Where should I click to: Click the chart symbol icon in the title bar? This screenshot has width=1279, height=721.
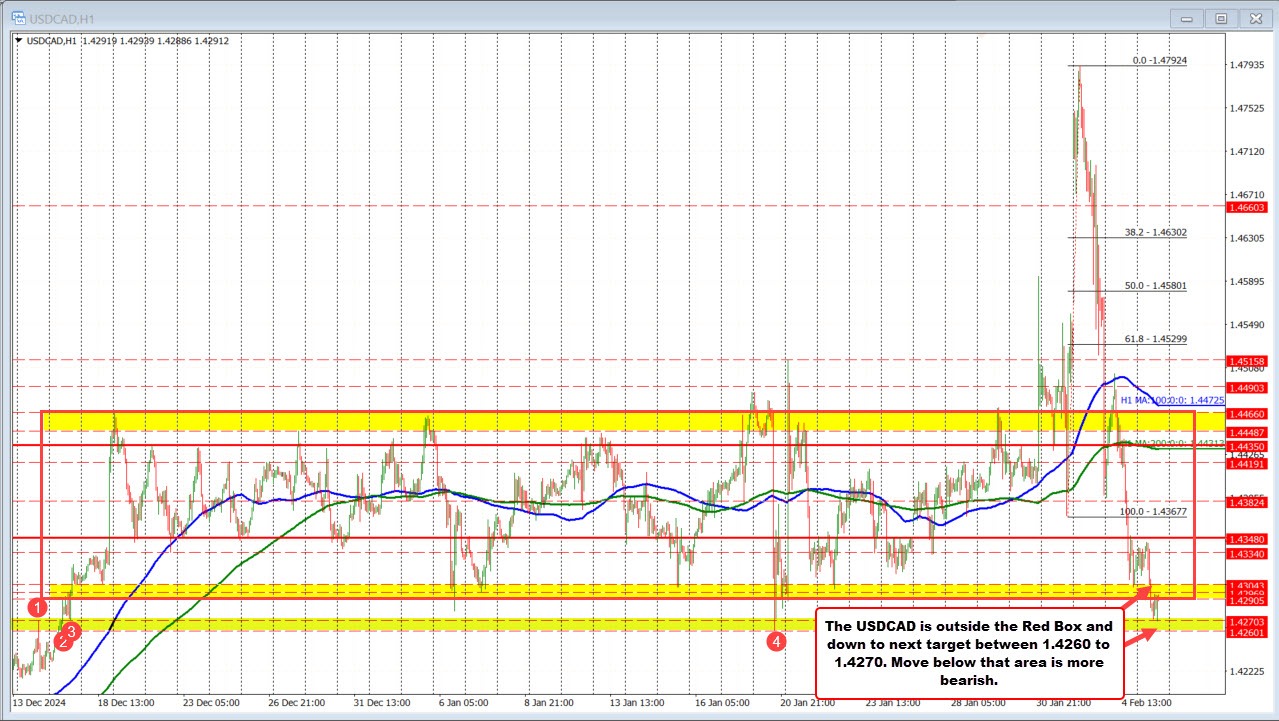coord(12,18)
